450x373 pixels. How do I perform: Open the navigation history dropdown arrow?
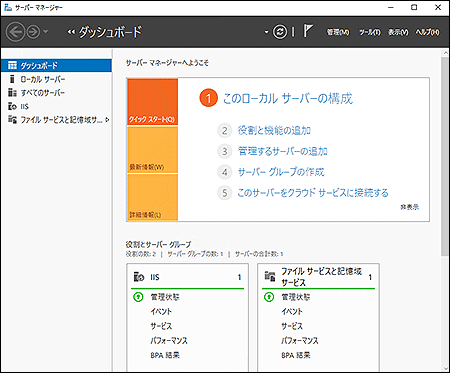coord(46,32)
